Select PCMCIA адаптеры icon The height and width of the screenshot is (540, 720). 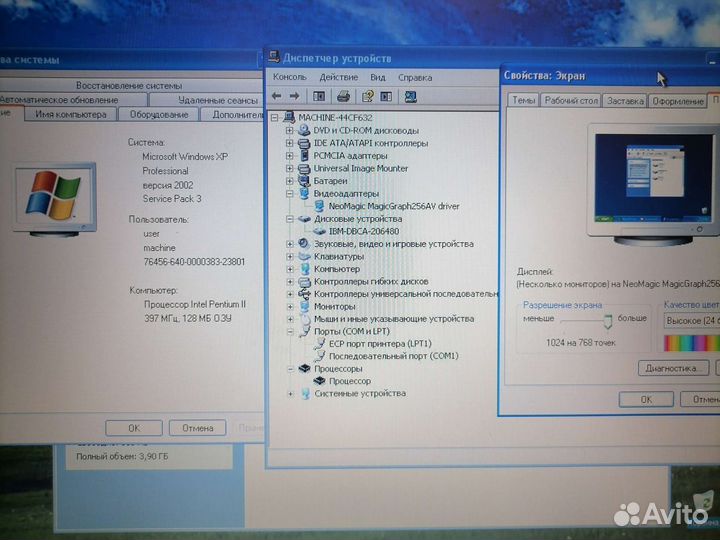point(304,156)
